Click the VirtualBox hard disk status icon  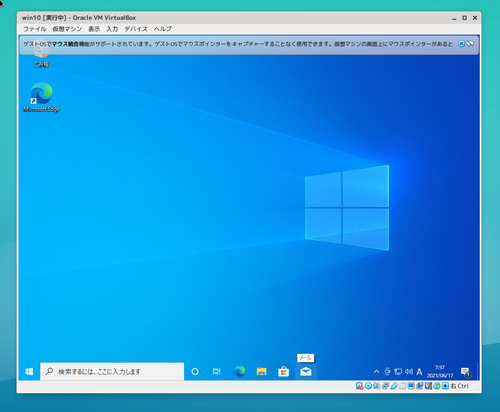tap(359, 386)
